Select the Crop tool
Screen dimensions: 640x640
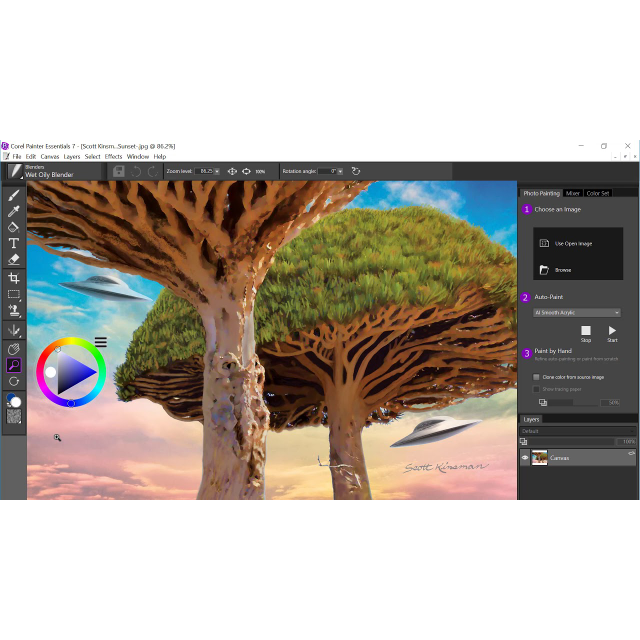(x=13, y=278)
